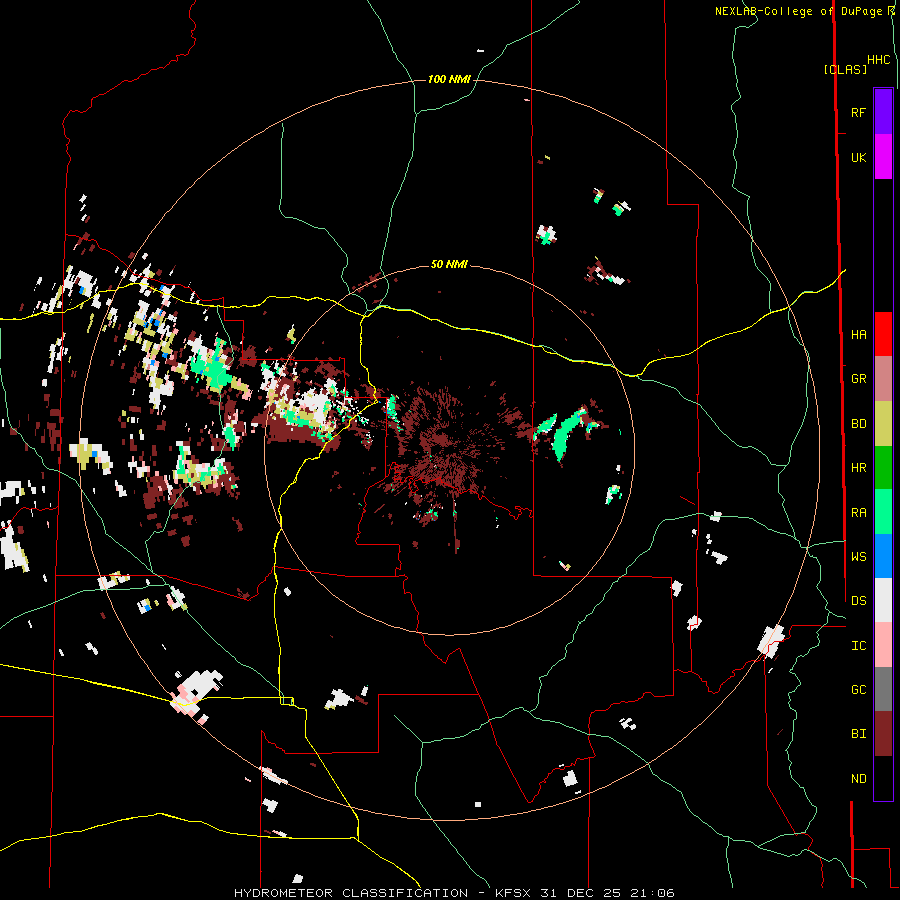900x900 pixels.
Task: Click the HR legend label
Action: point(858,468)
